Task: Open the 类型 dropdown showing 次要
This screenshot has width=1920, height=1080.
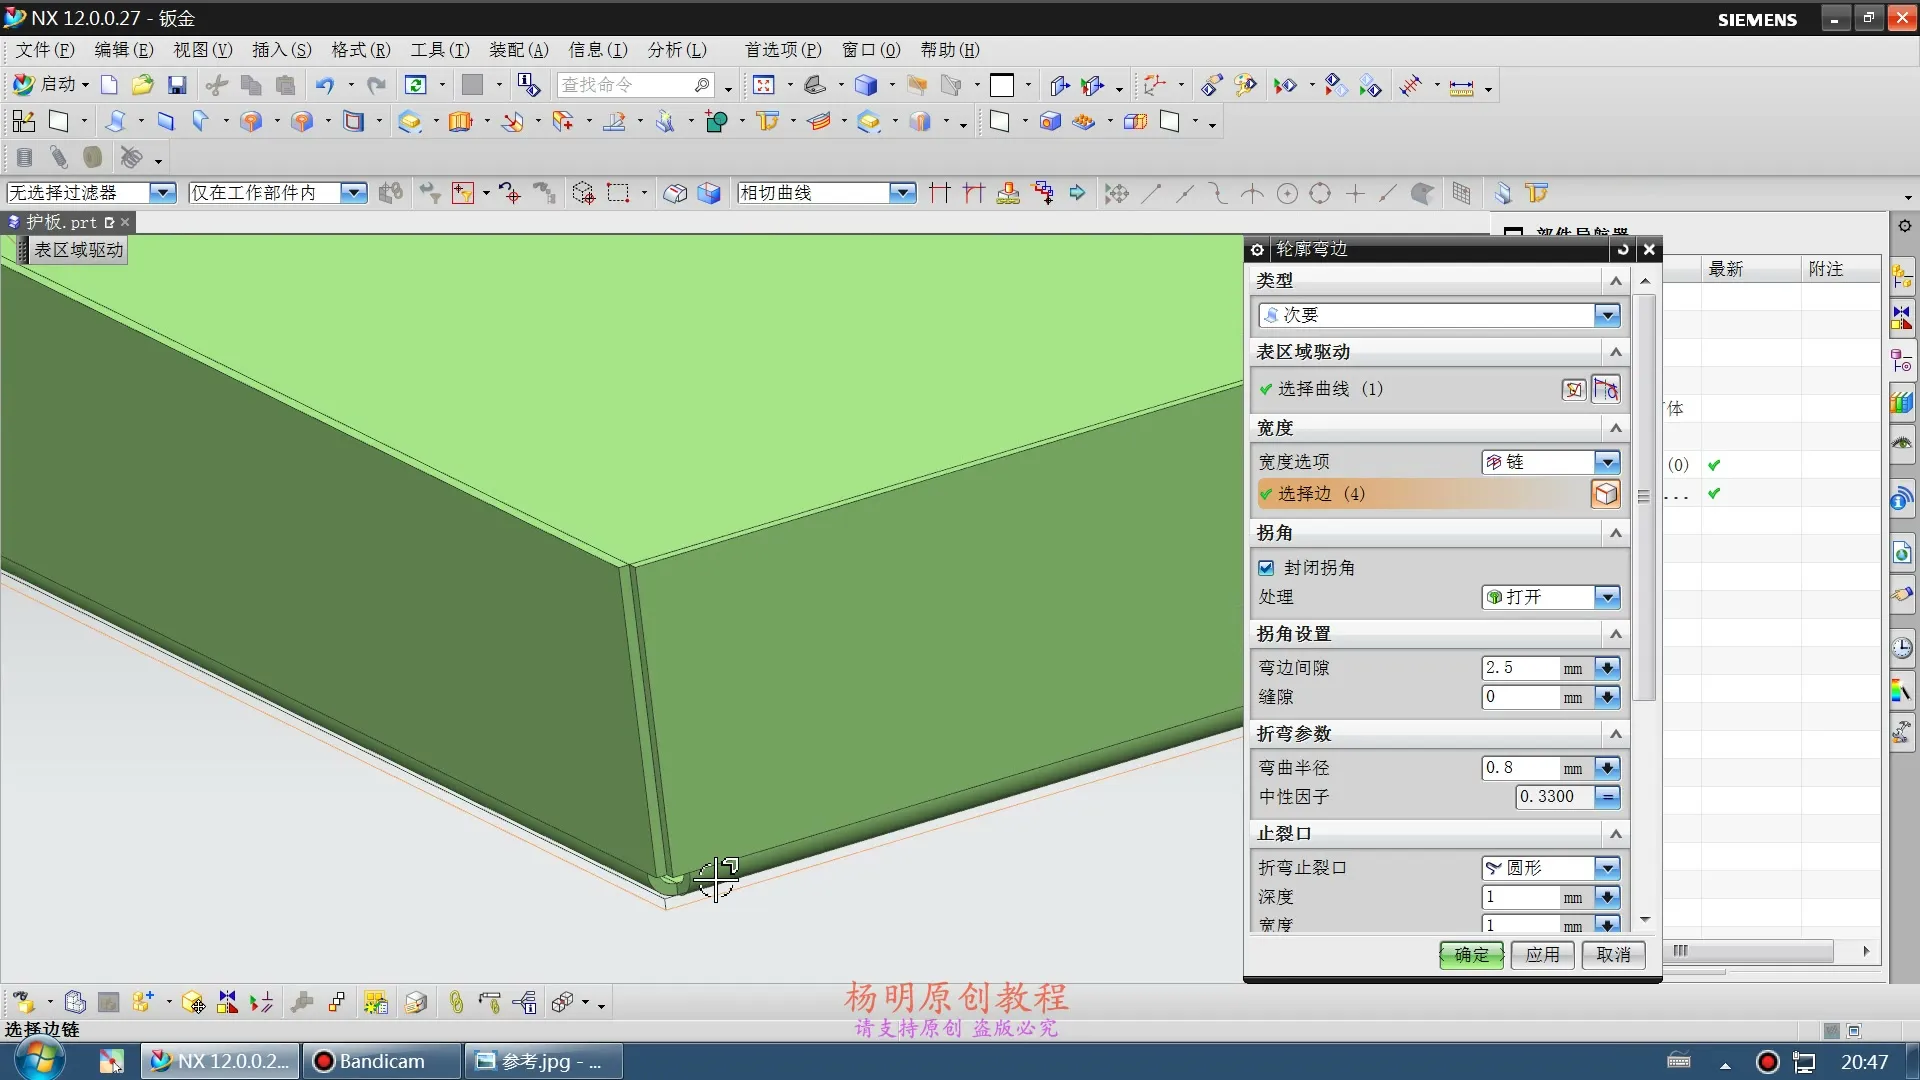Action: coord(1606,316)
